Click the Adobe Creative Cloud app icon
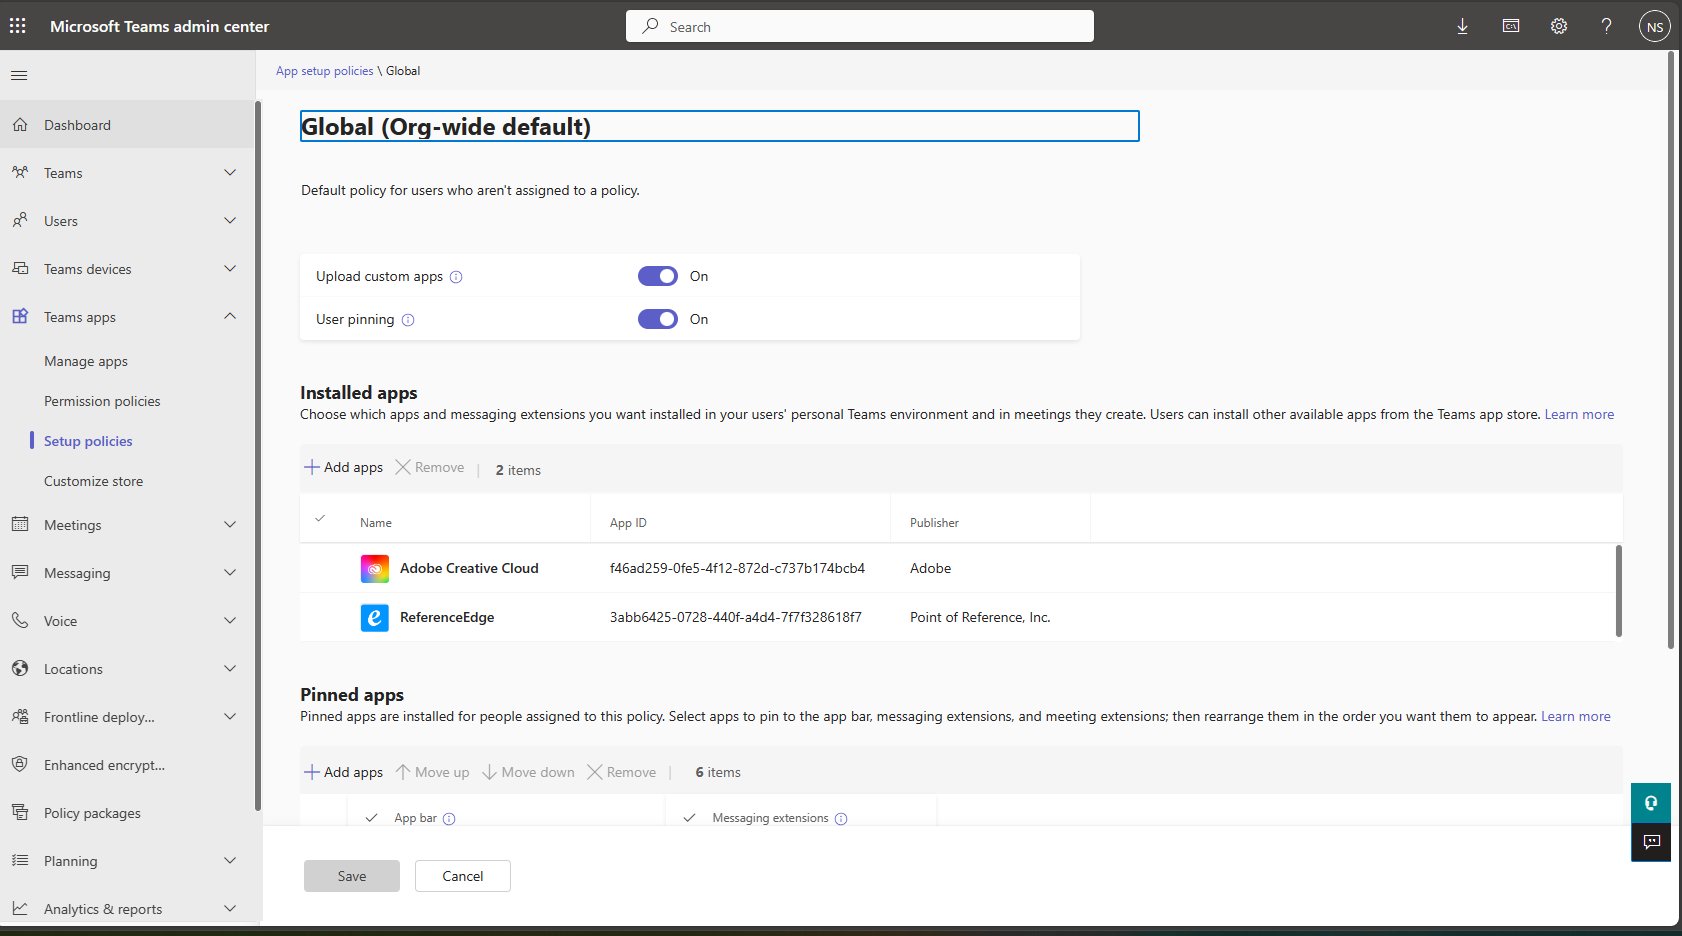 pyautogui.click(x=374, y=569)
